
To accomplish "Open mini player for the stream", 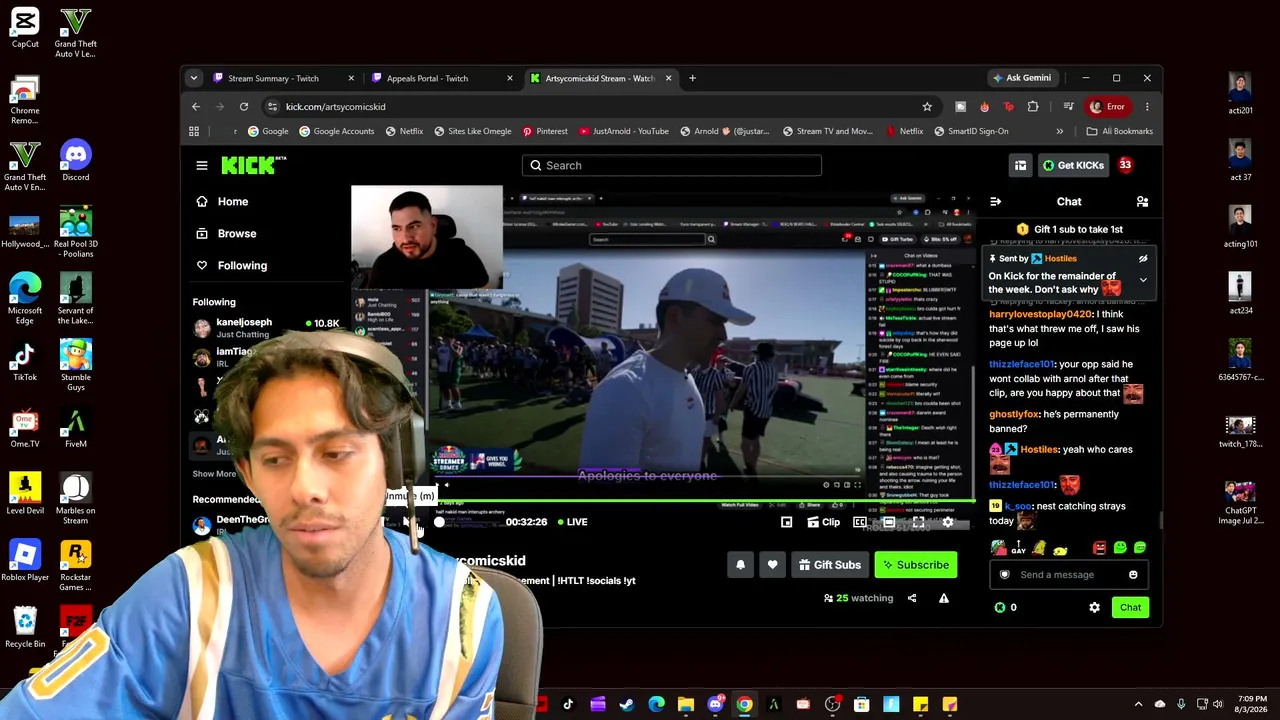I will [x=787, y=522].
